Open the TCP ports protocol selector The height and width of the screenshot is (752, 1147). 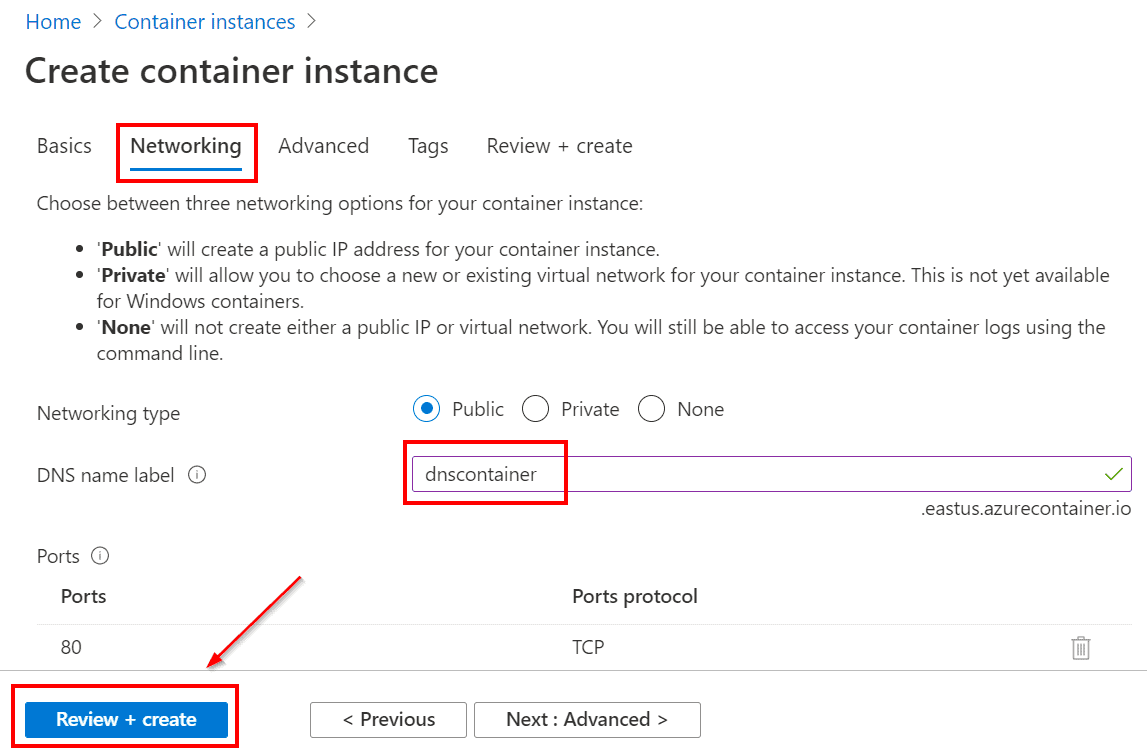click(x=588, y=648)
